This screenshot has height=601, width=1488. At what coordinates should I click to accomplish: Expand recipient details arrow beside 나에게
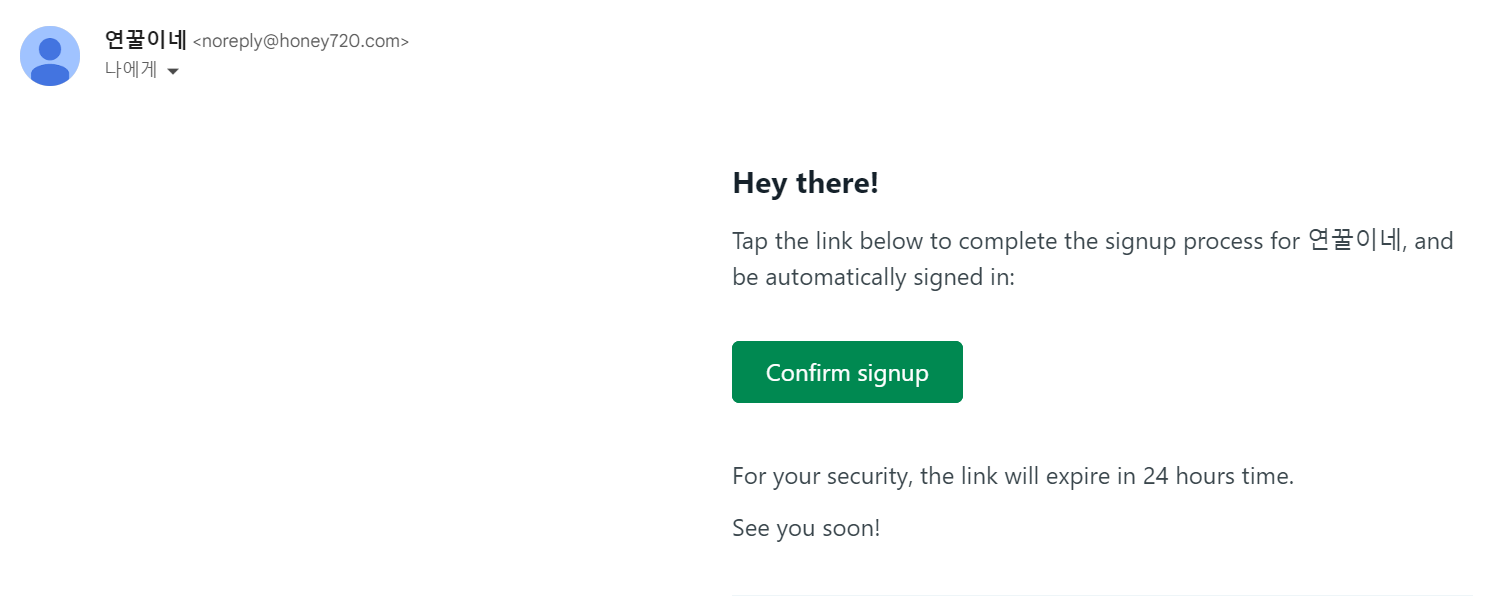173,71
